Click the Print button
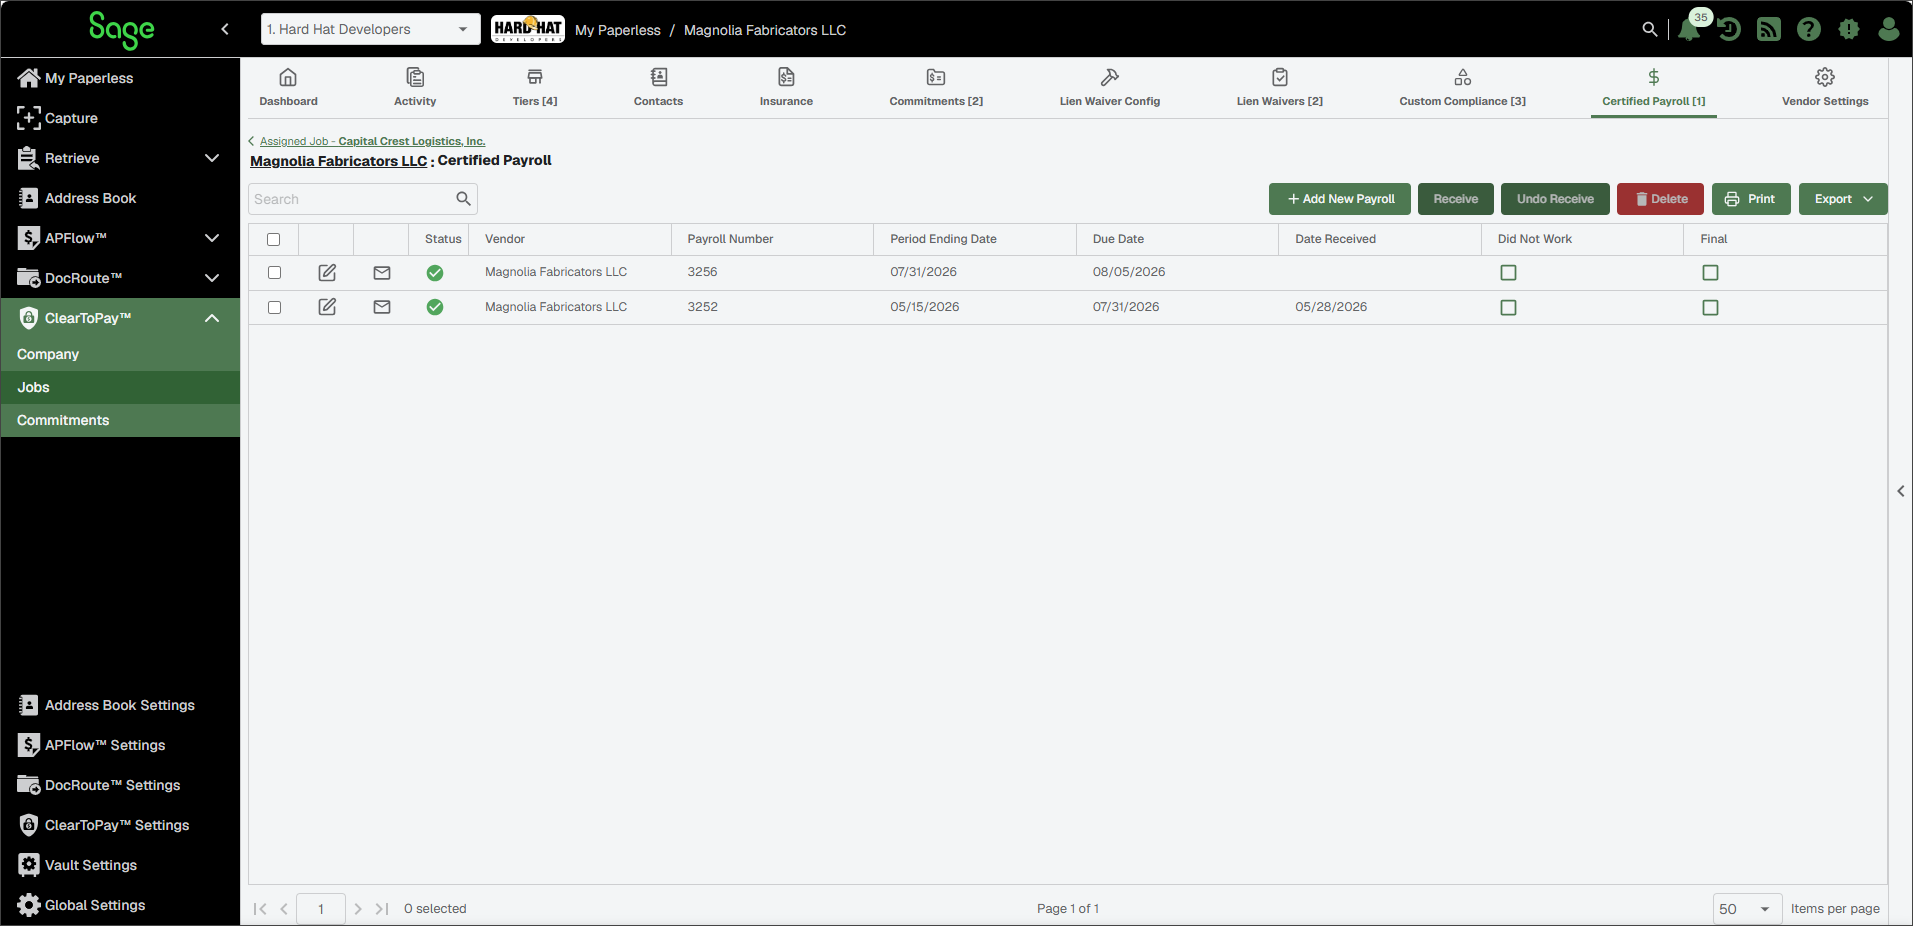The width and height of the screenshot is (1913, 926). click(x=1751, y=199)
